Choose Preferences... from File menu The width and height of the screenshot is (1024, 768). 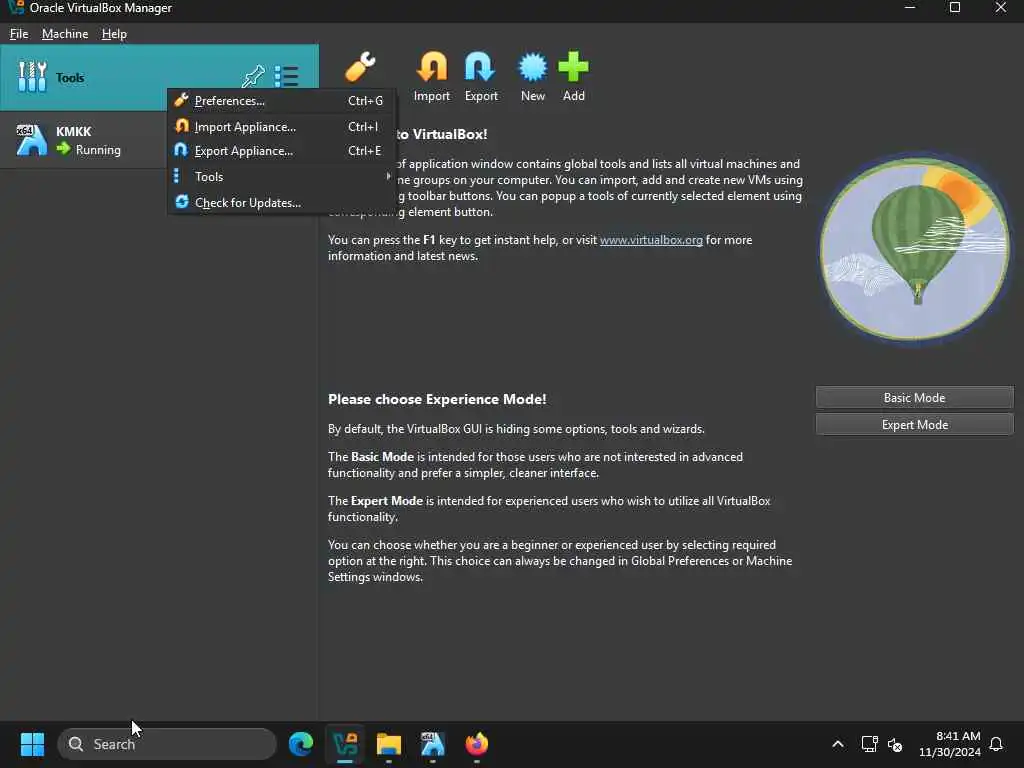[281, 101]
